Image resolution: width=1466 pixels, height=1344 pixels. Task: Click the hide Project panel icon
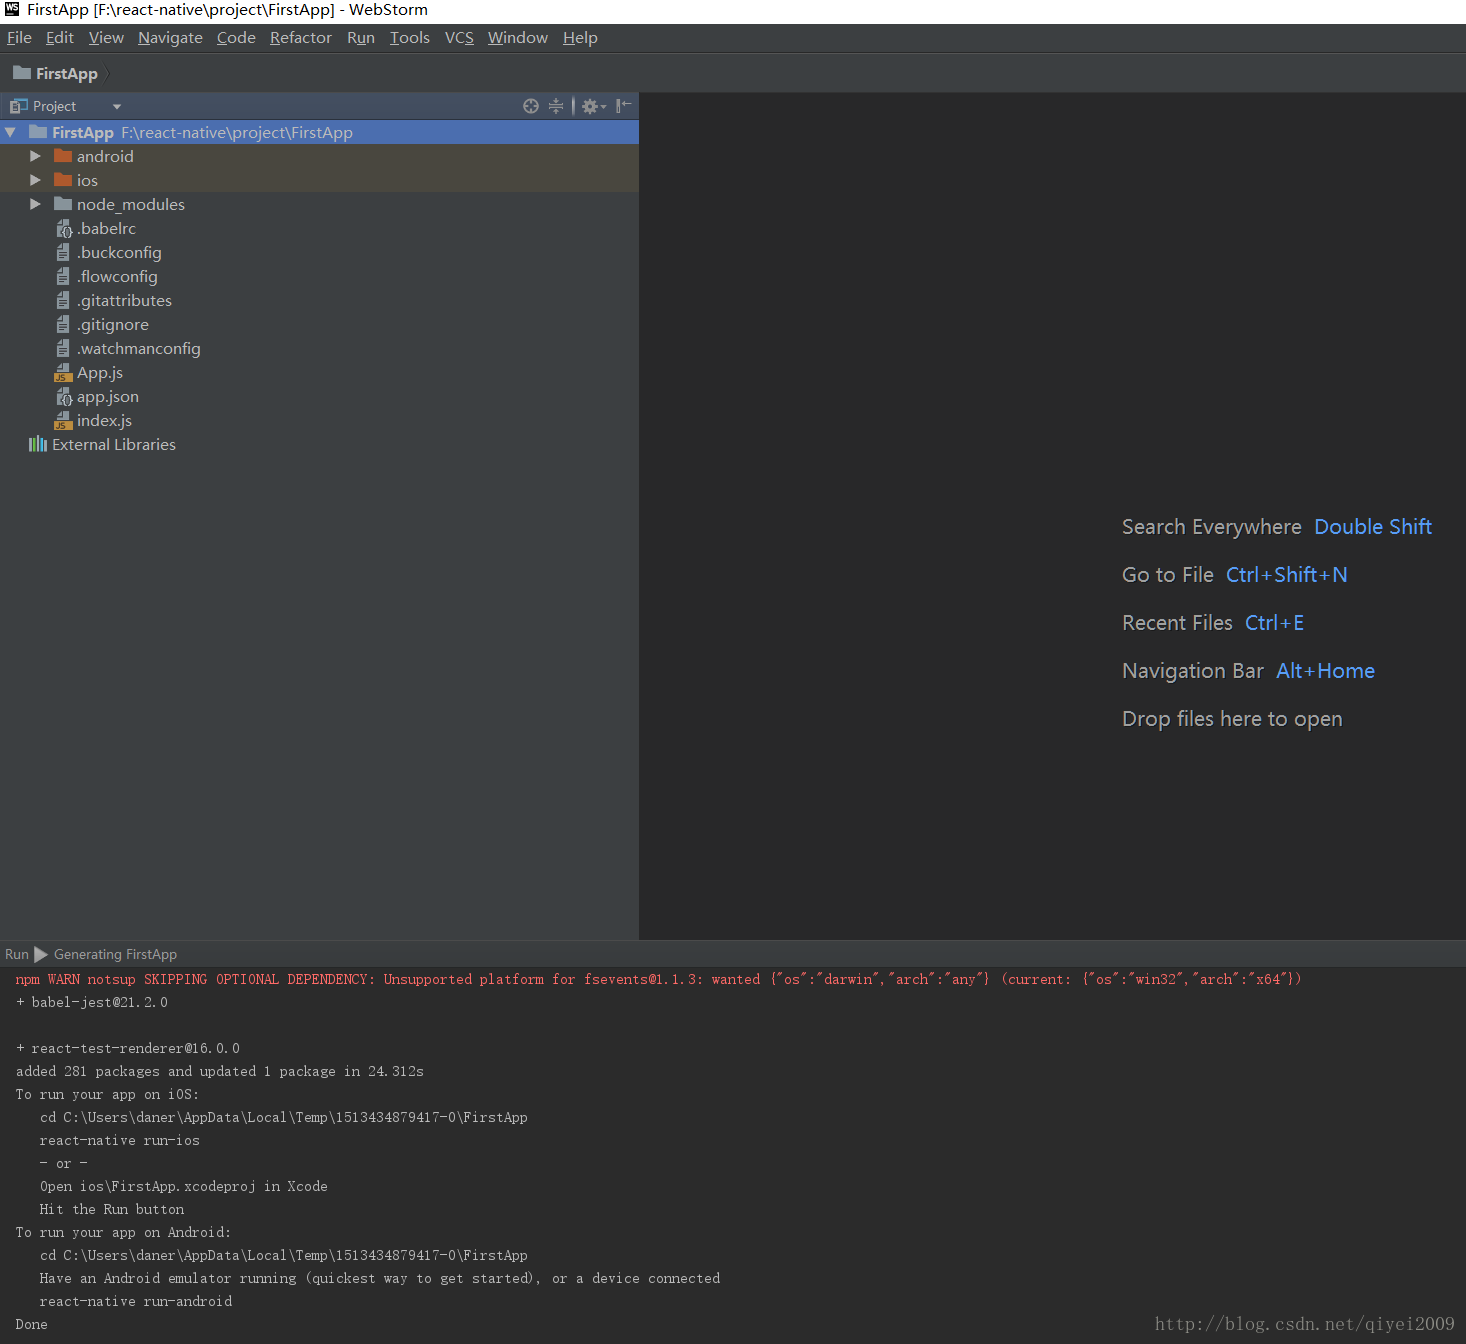pyautogui.click(x=623, y=106)
